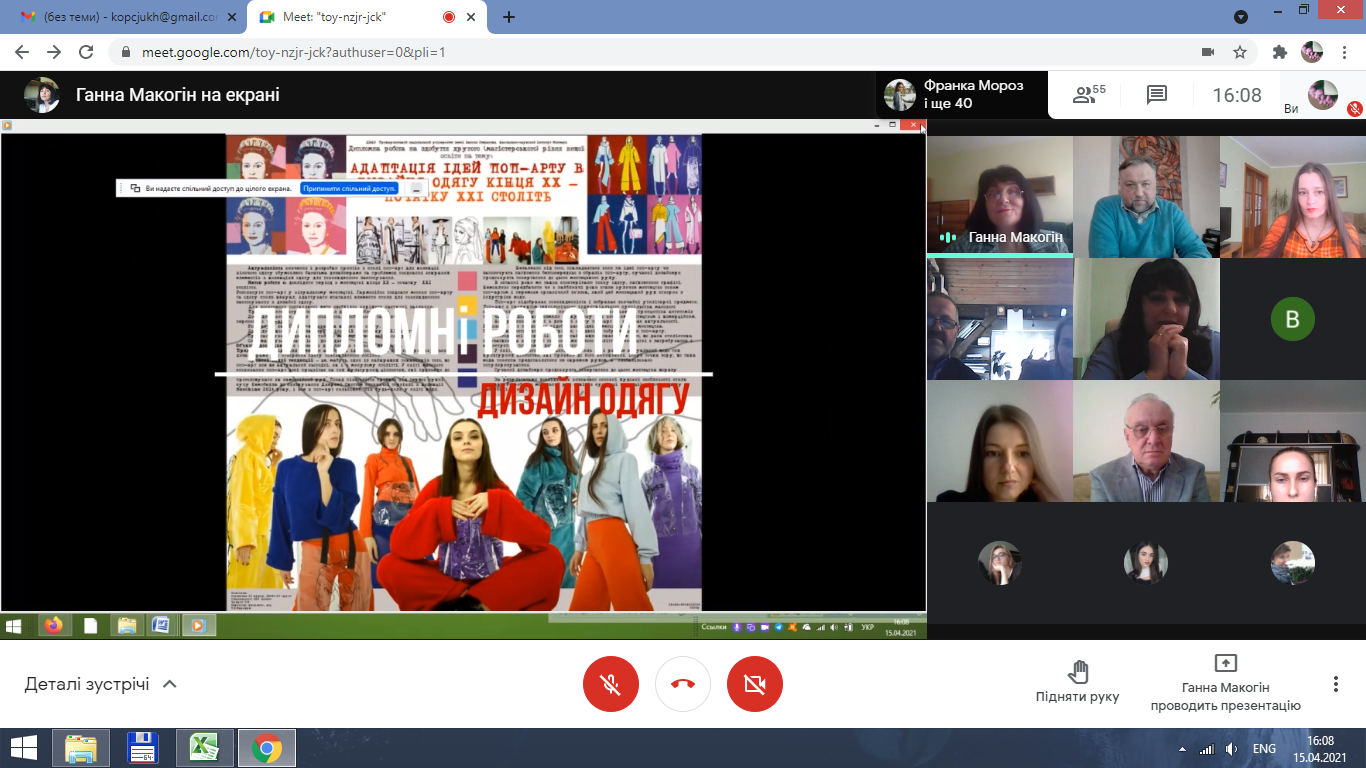The image size is (1366, 768).
Task: Open a new browser tab
Action: 509,17
